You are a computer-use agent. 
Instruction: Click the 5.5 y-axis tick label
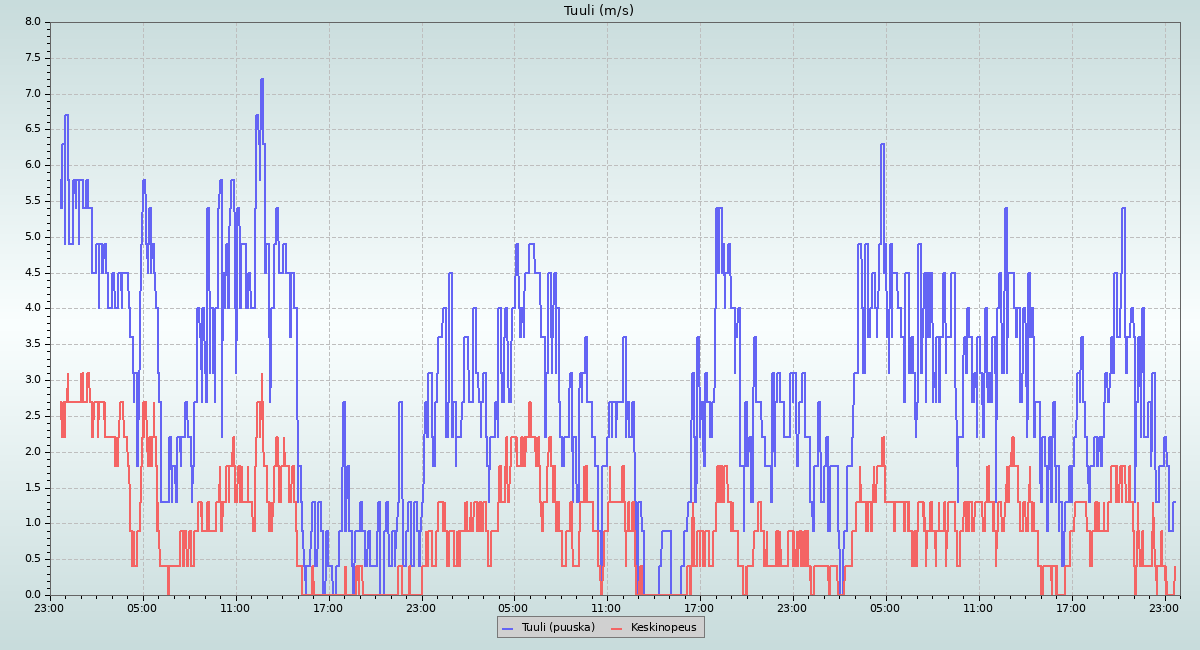click(x=32, y=201)
